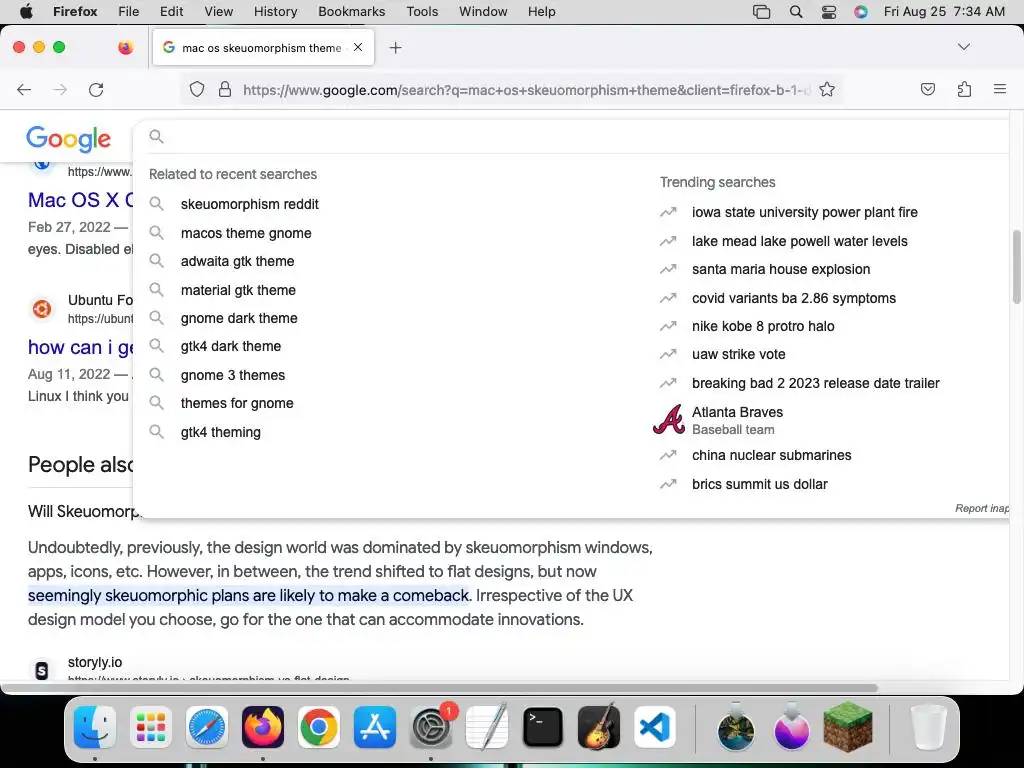Select suggestion adwaita gtk theme
This screenshot has width=1024, height=768.
[238, 261]
